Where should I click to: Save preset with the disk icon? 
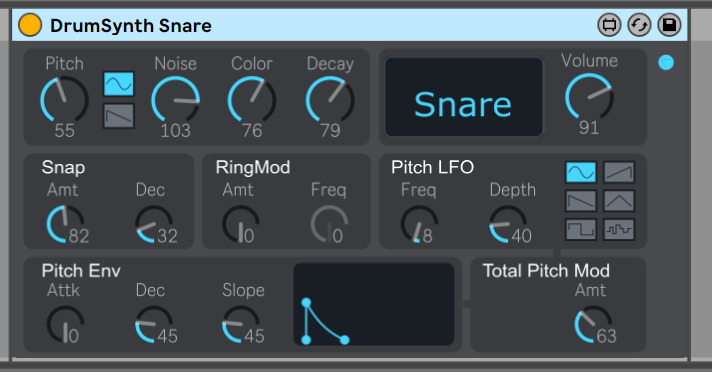[669, 25]
